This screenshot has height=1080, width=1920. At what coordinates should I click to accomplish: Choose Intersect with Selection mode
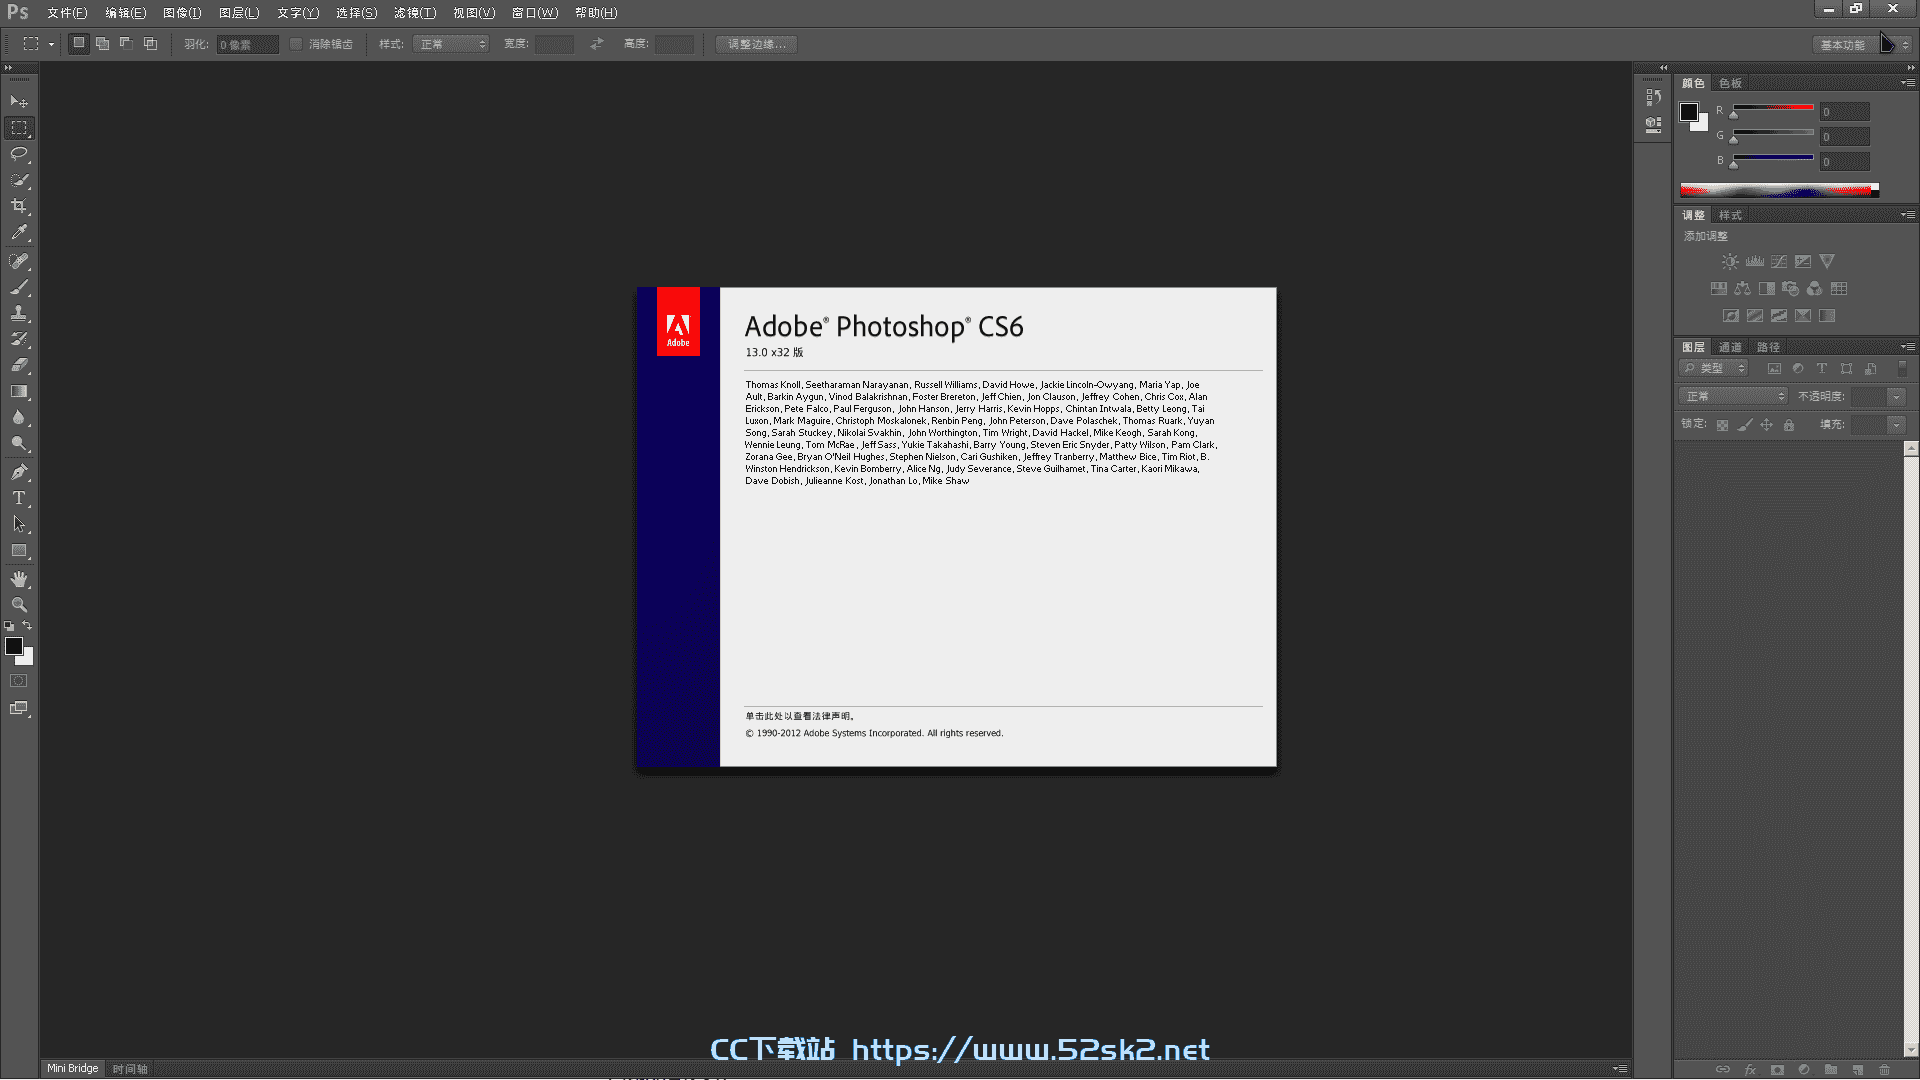coord(150,44)
